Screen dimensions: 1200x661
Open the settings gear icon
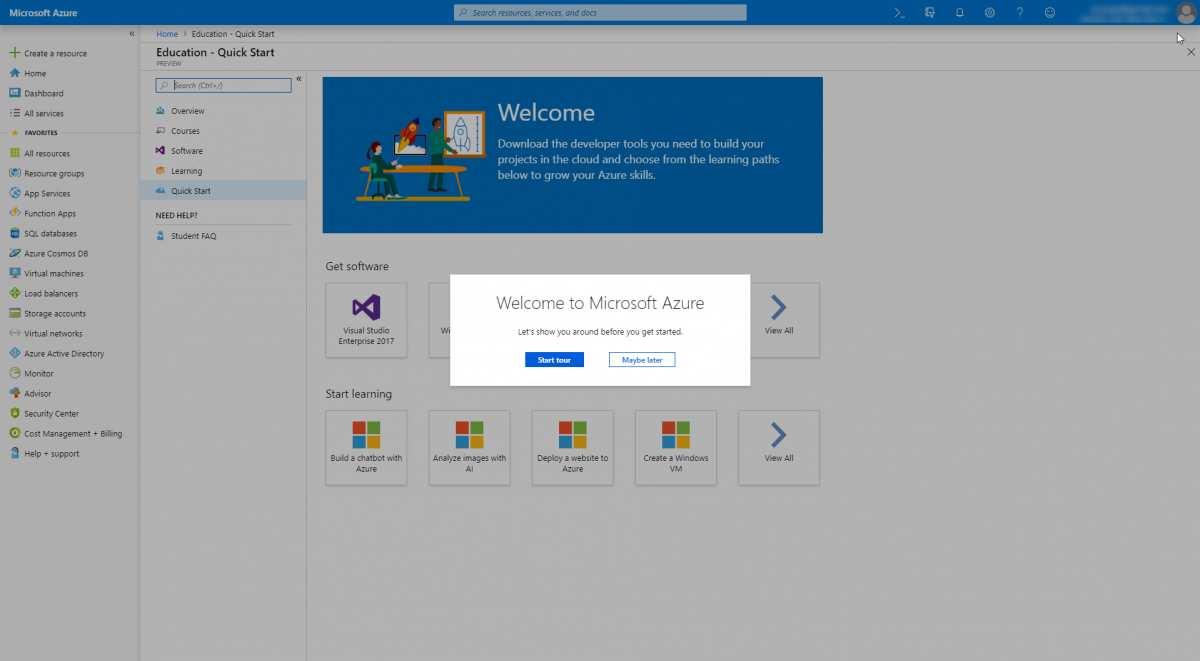click(989, 13)
